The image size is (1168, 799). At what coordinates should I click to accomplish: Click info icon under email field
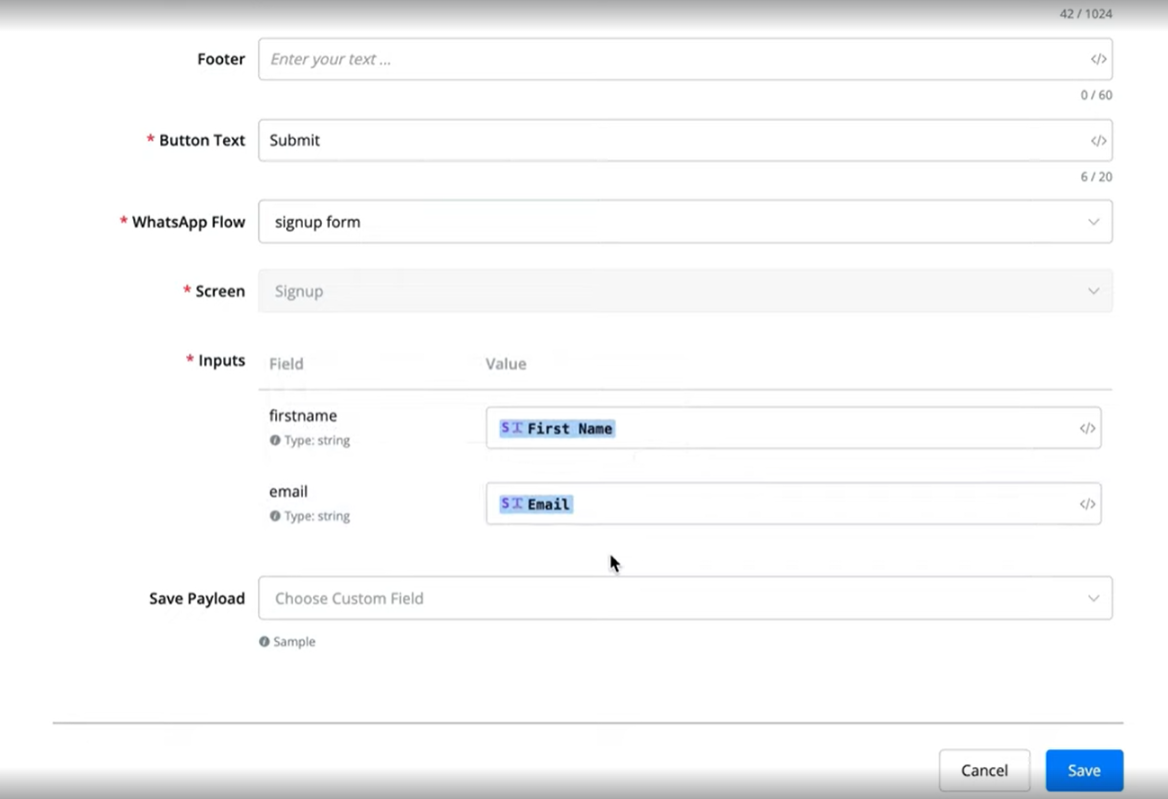pyautogui.click(x=275, y=516)
